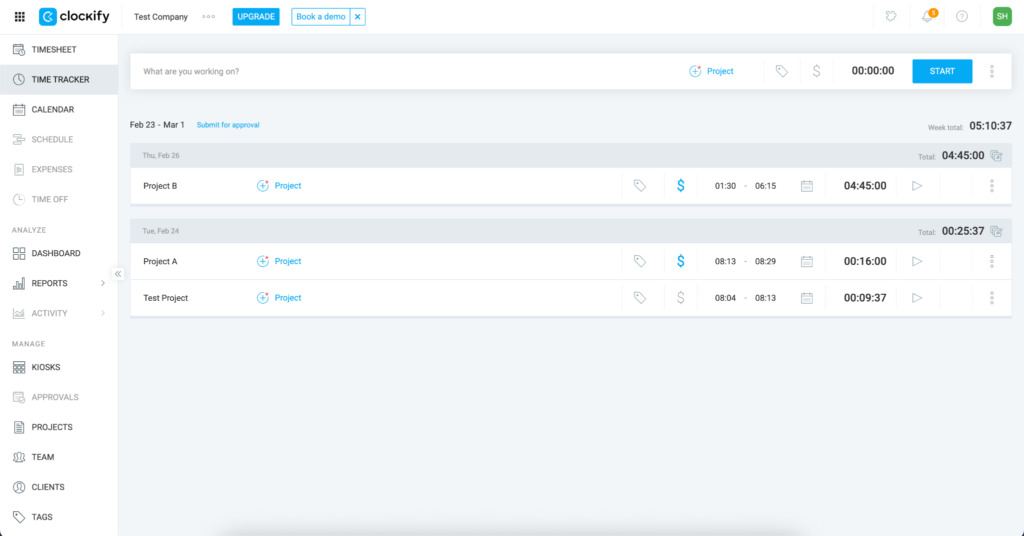Image resolution: width=1024 pixels, height=536 pixels.
Task: Add tags to the Project B entry
Action: (640, 186)
